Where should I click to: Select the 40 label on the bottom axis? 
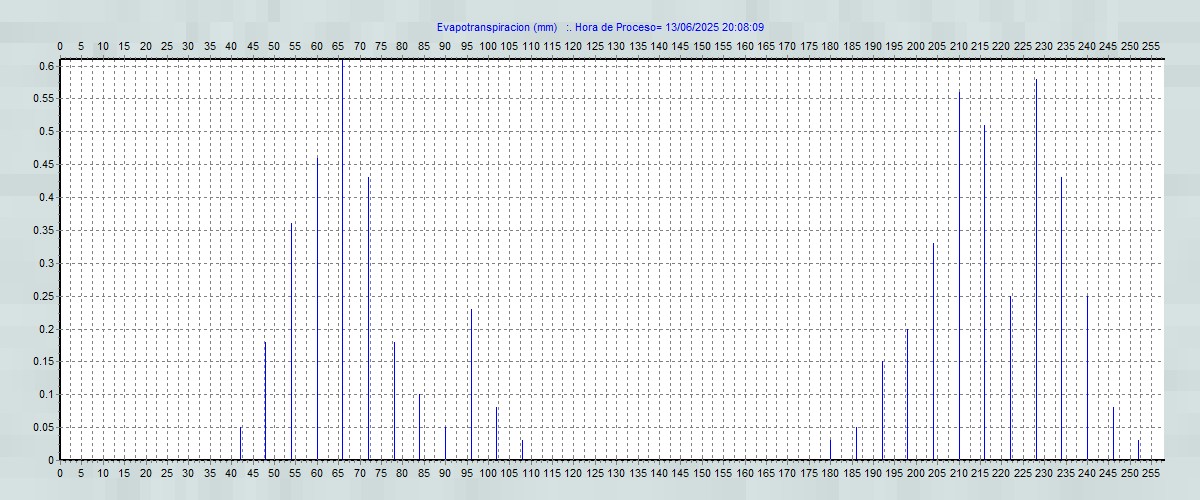231,473
